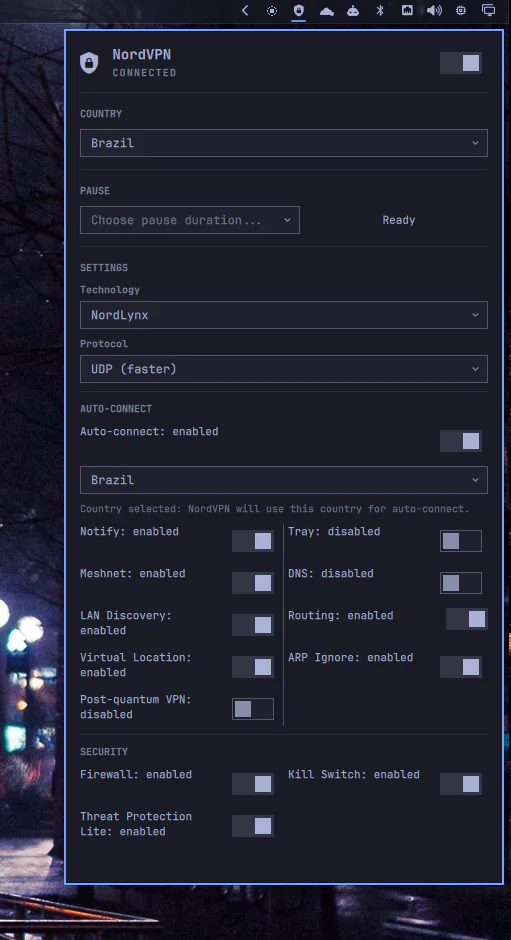Disable the Kill Switch toggle

[x=461, y=784]
